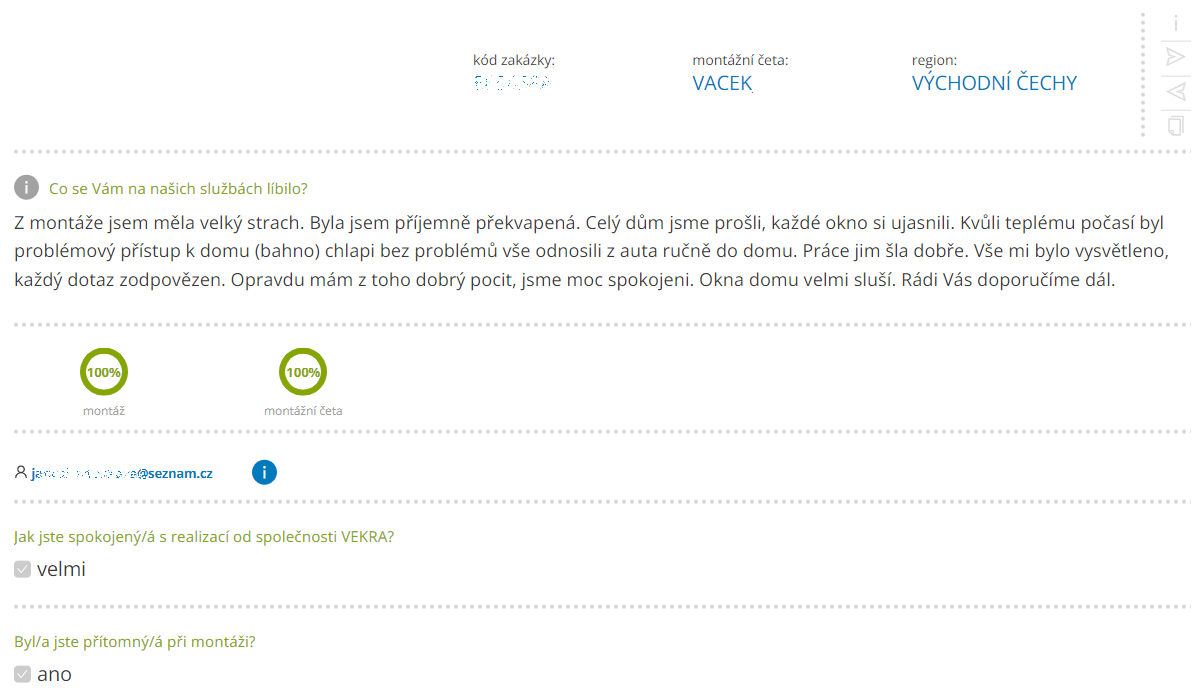This screenshot has height=699, width=1198.
Task: Open the VACEK montážní četa link
Action: pos(722,83)
